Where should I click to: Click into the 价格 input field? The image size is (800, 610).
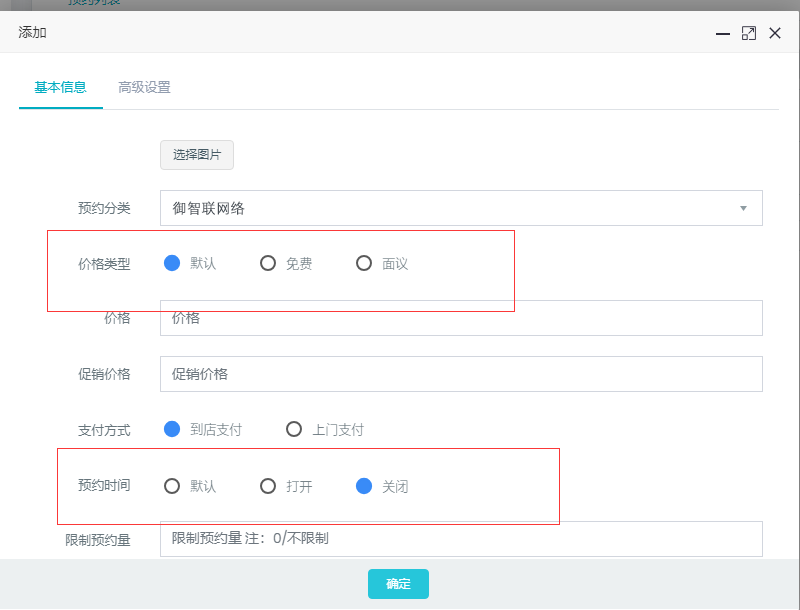tap(460, 318)
